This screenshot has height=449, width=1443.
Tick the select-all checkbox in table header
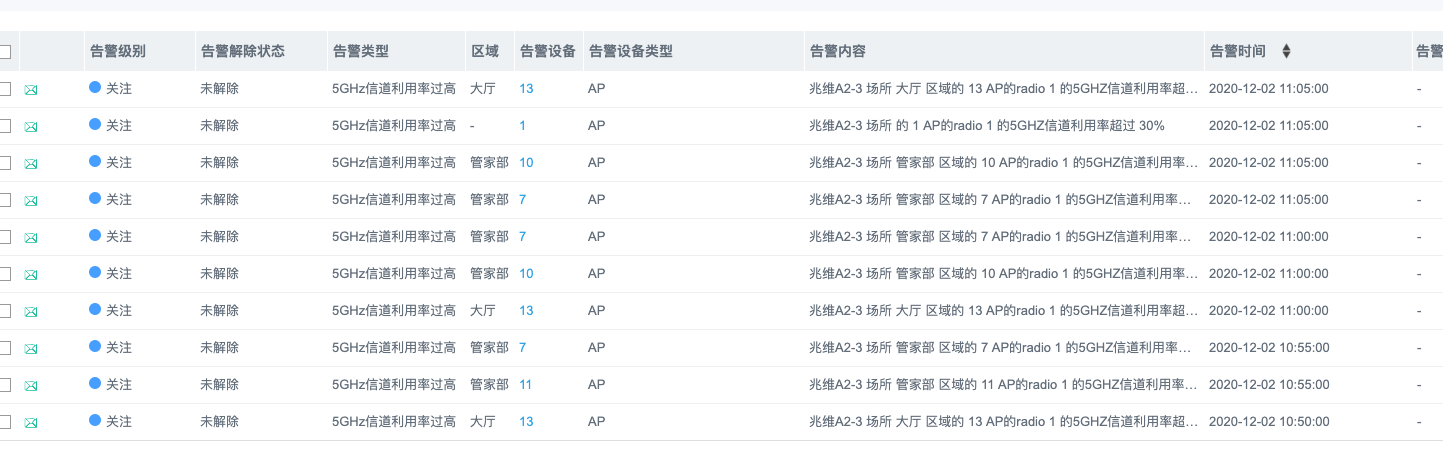click(x=5, y=52)
